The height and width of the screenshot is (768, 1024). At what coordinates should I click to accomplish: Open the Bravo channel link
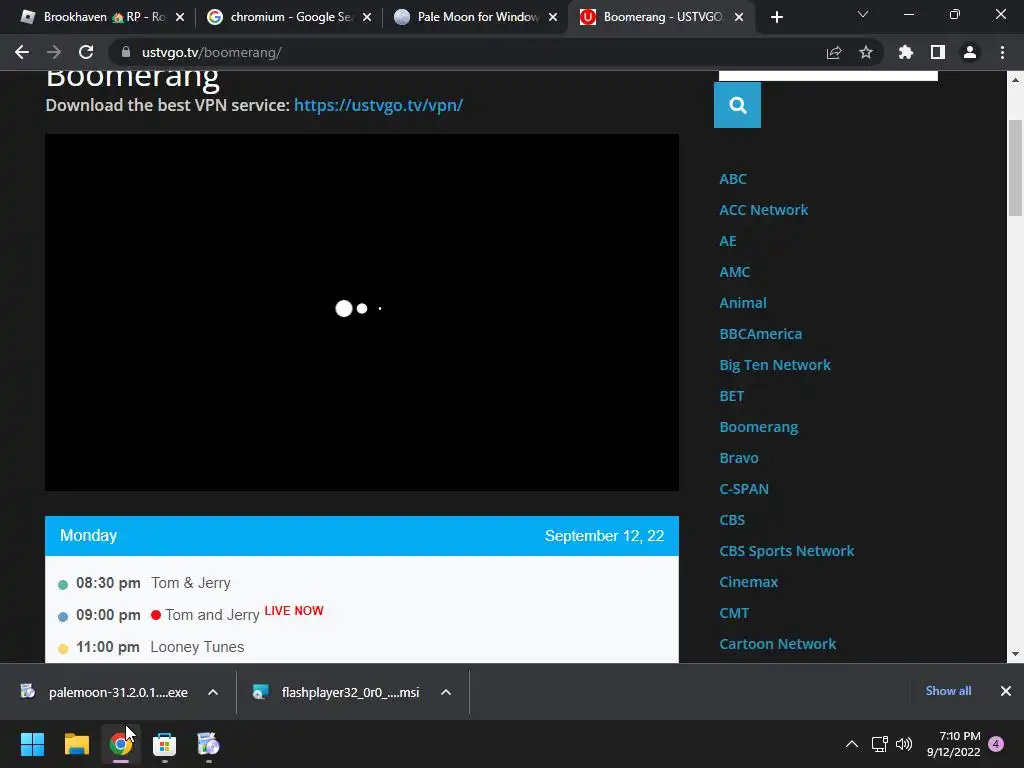(739, 458)
